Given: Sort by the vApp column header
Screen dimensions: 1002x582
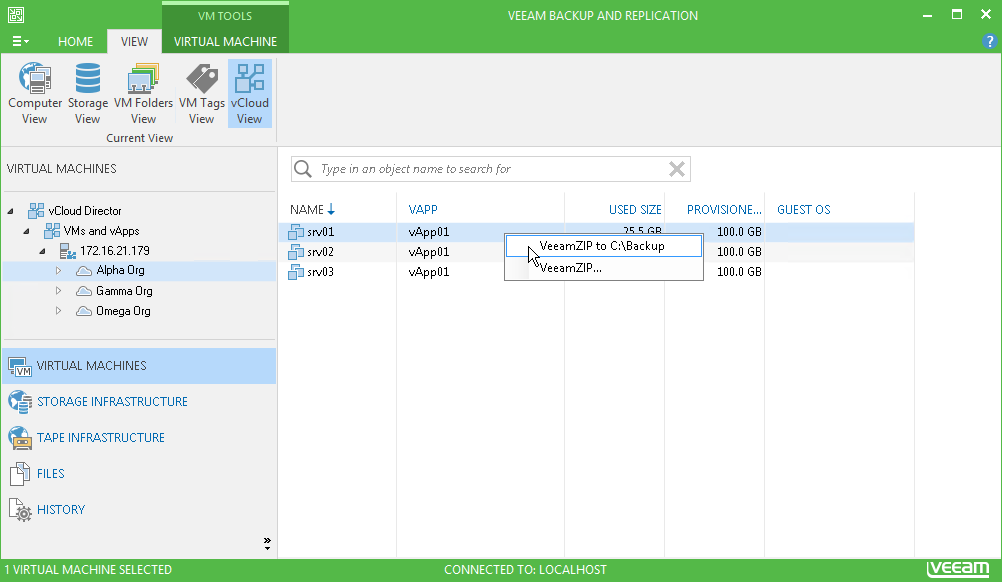Looking at the screenshot, I should pyautogui.click(x=423, y=210).
